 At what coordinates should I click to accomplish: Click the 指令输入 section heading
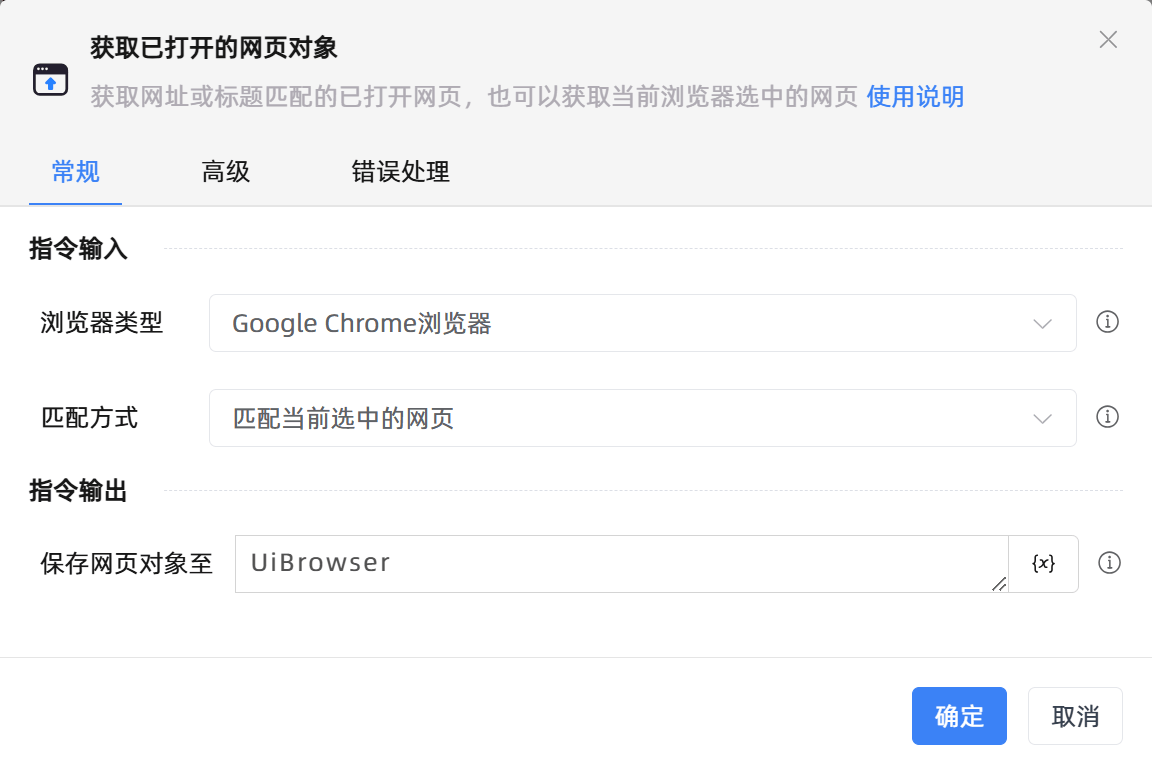[79, 249]
